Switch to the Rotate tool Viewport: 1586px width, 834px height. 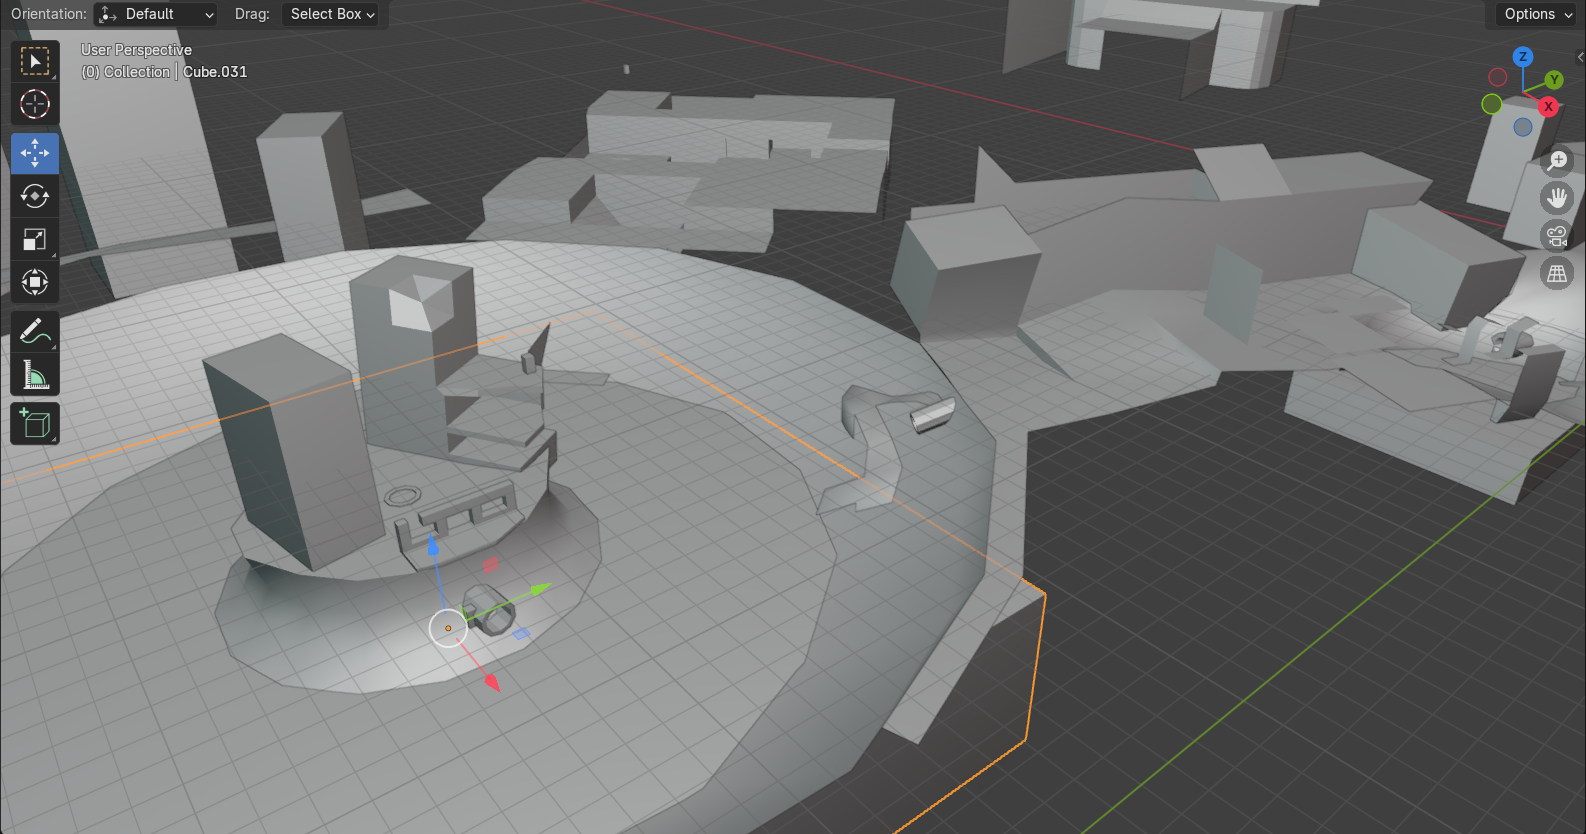point(35,196)
